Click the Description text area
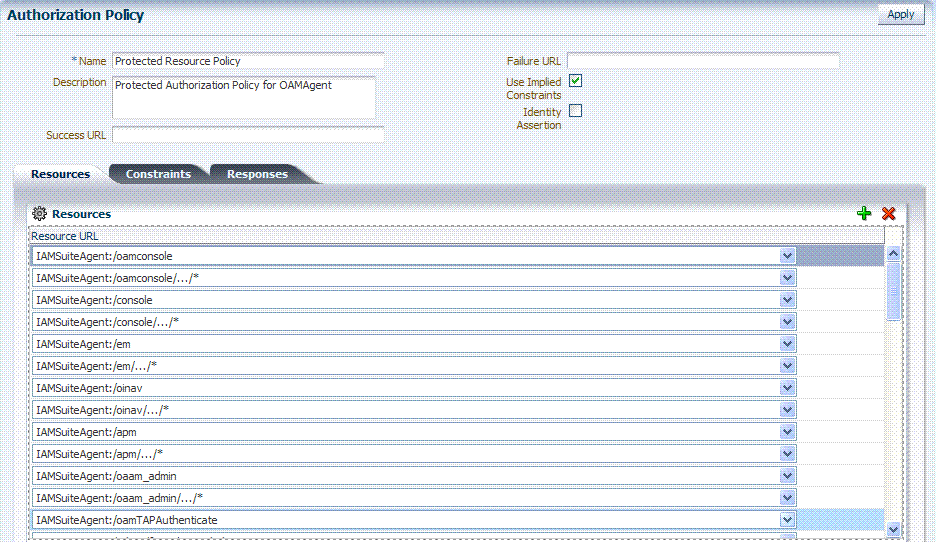Viewport: 936px width, 542px height. (244, 97)
